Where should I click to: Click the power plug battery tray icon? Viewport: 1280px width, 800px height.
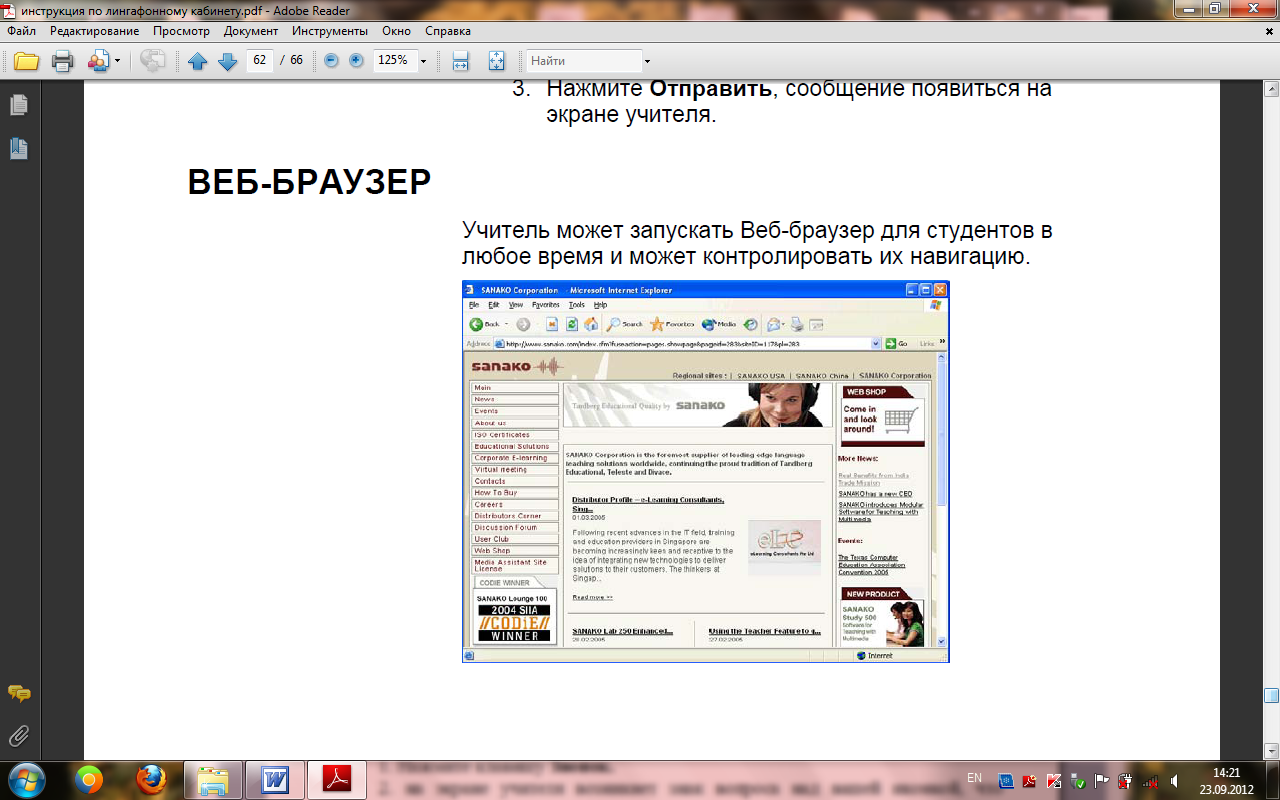(1125, 780)
